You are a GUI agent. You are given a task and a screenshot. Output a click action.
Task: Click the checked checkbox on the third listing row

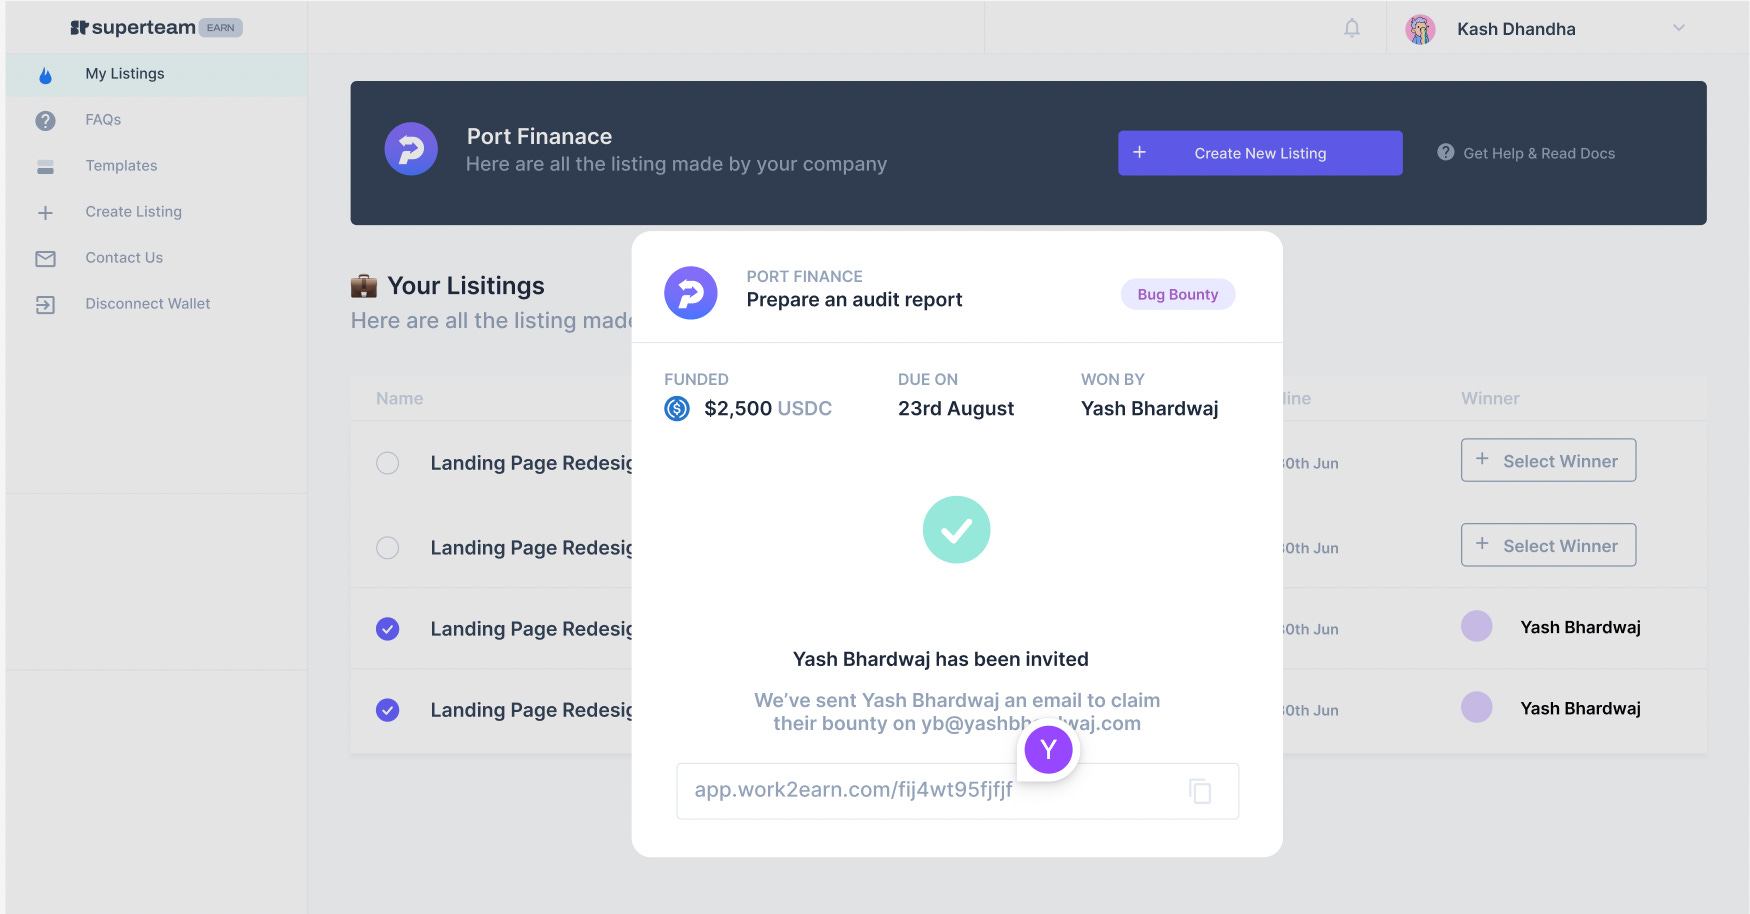388,629
